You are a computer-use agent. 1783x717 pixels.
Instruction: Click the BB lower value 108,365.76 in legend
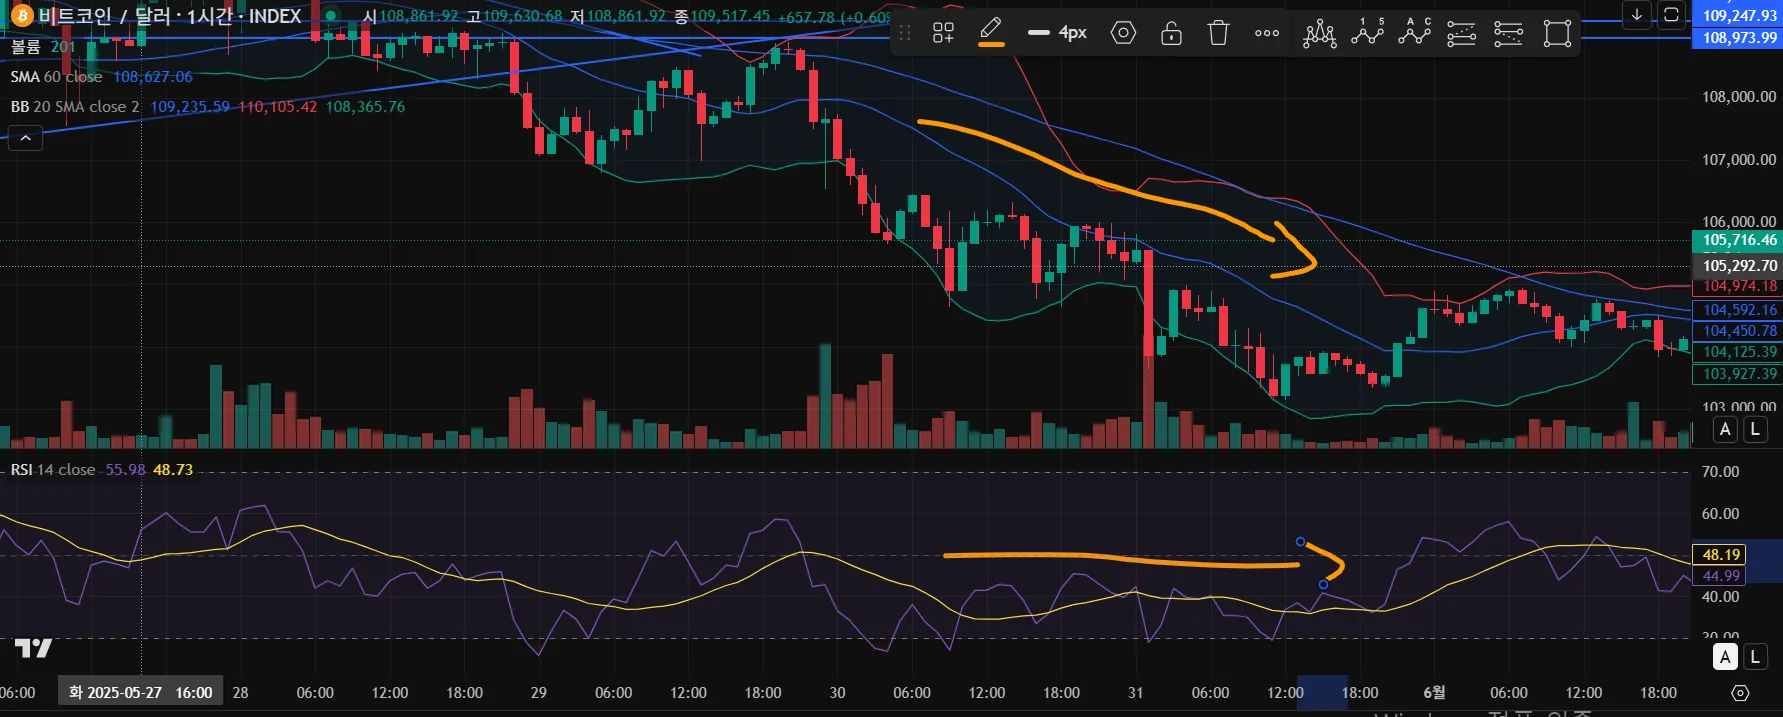pos(365,106)
